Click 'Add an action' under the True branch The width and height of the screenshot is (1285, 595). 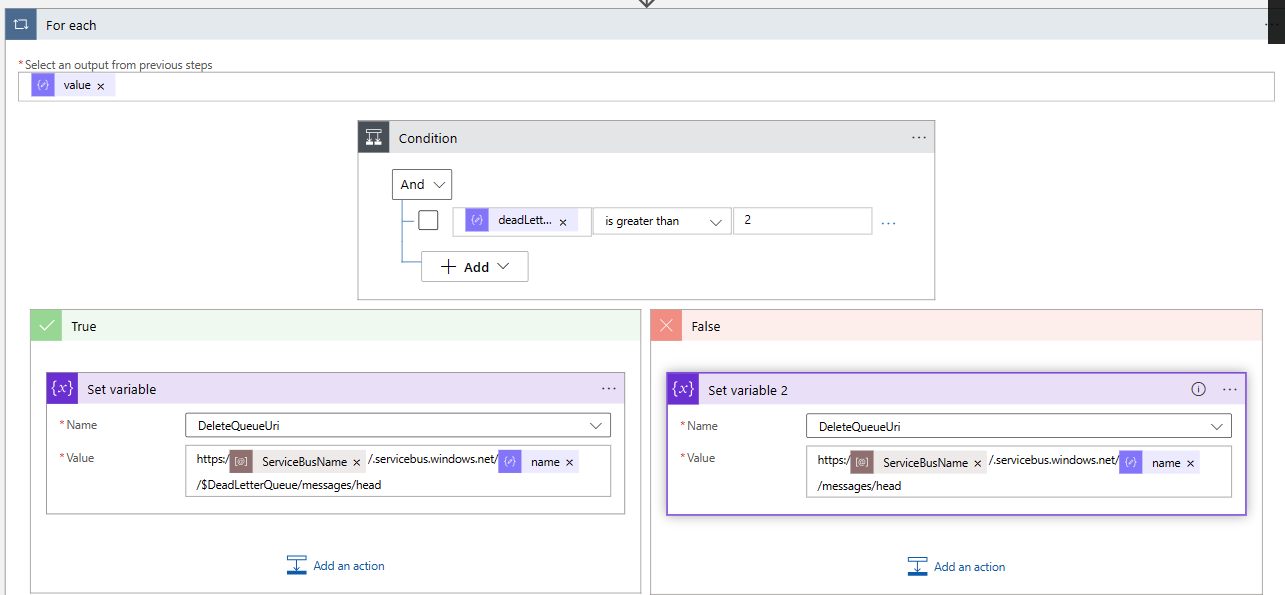click(335, 565)
